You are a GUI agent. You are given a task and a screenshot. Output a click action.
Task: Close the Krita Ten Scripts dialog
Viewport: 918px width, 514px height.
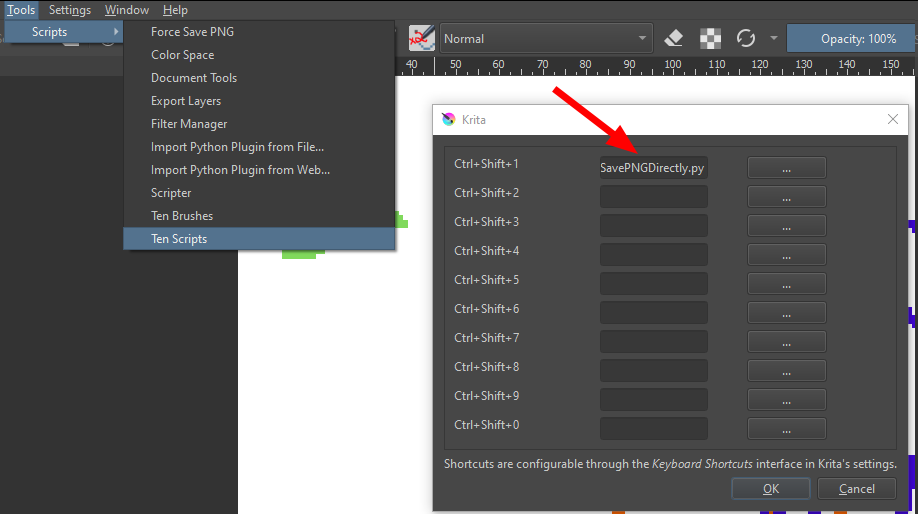[893, 119]
